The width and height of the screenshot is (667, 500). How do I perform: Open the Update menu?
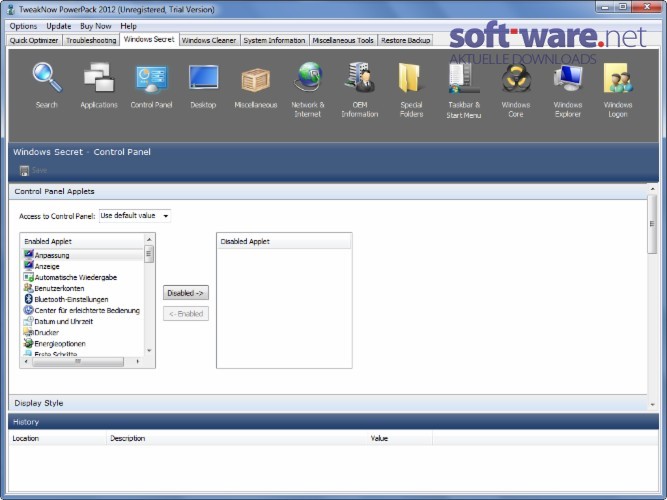click(59, 26)
